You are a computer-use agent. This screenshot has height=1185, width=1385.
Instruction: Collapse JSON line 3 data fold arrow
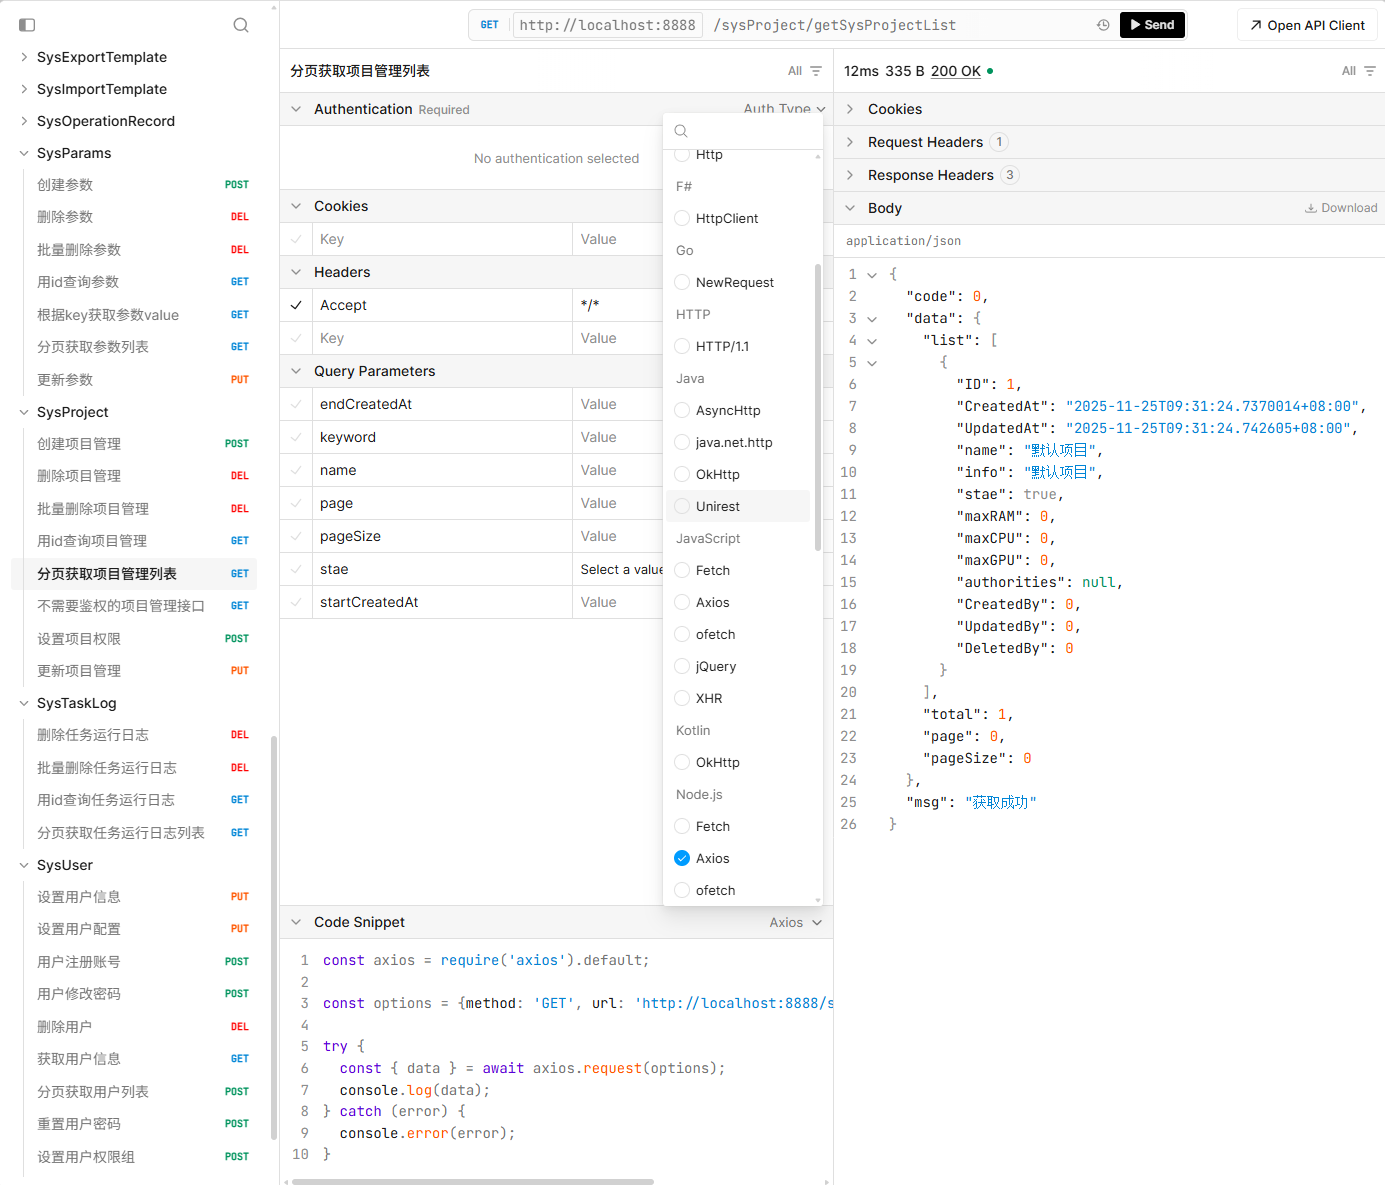point(872,319)
